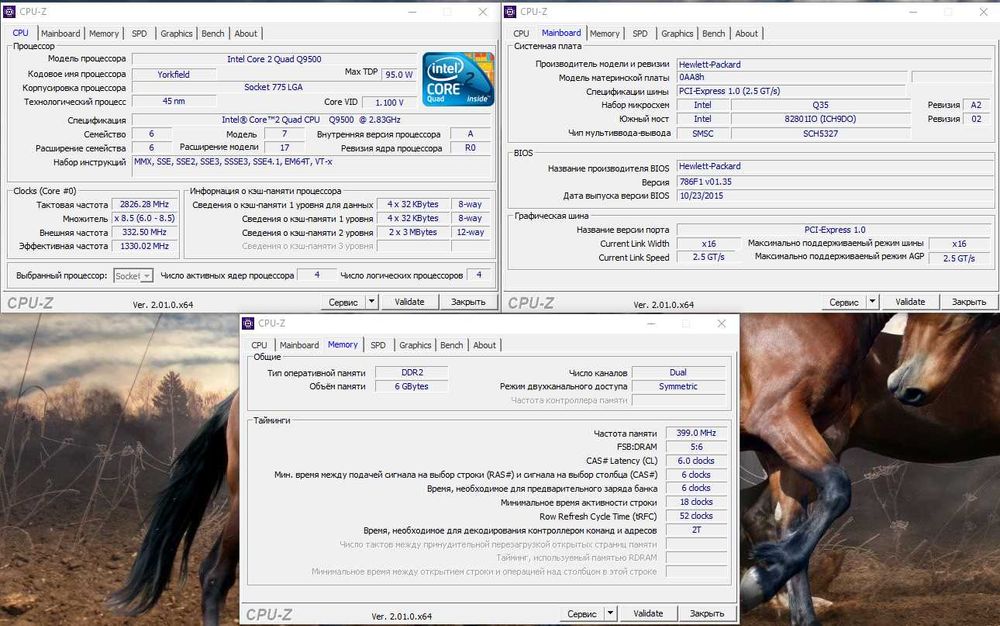Select SPD tab in Mainboard window
The width and height of the screenshot is (1000, 626).
[640, 33]
